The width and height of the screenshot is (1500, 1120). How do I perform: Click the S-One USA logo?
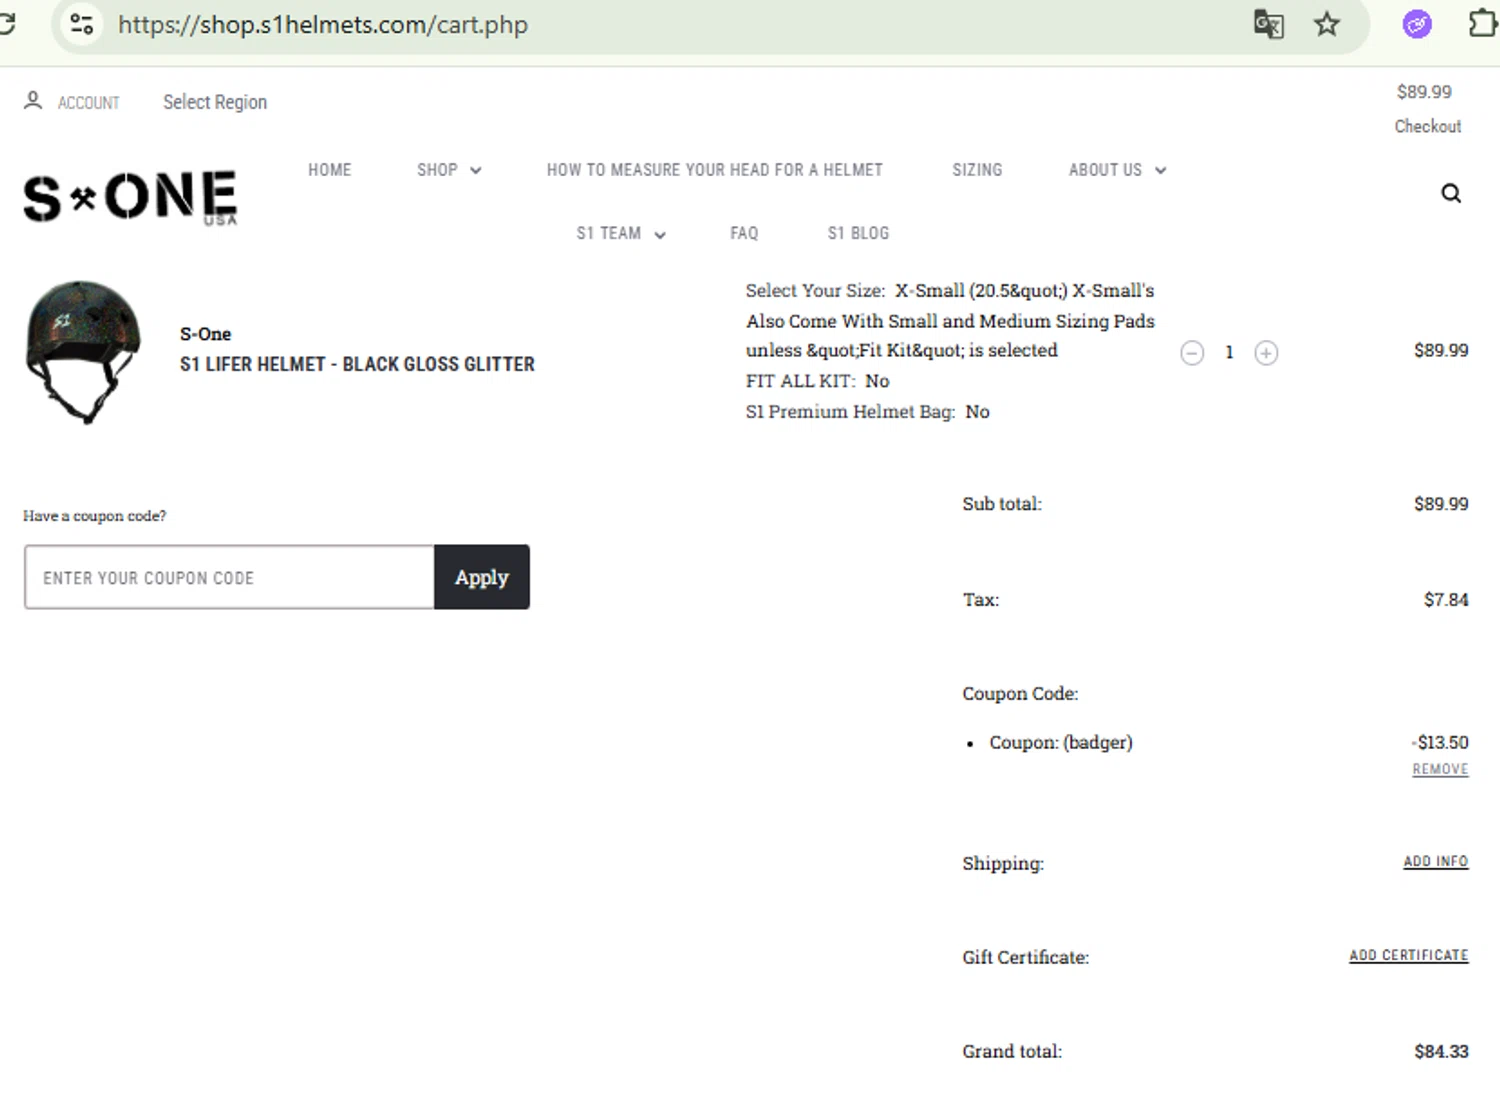point(130,197)
